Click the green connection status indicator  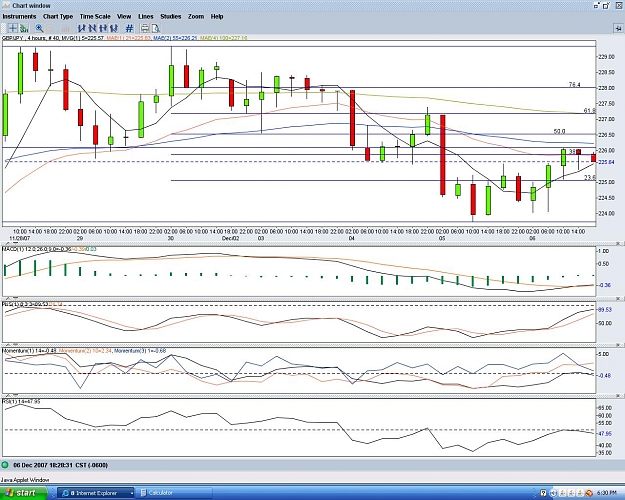pos(5,465)
